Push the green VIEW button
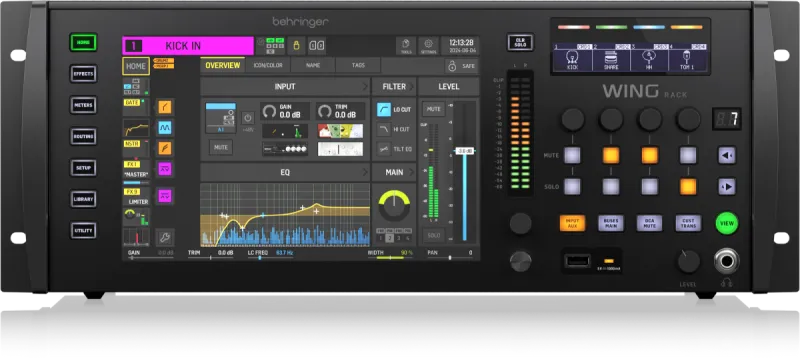This screenshot has height=363, width=800. click(727, 224)
